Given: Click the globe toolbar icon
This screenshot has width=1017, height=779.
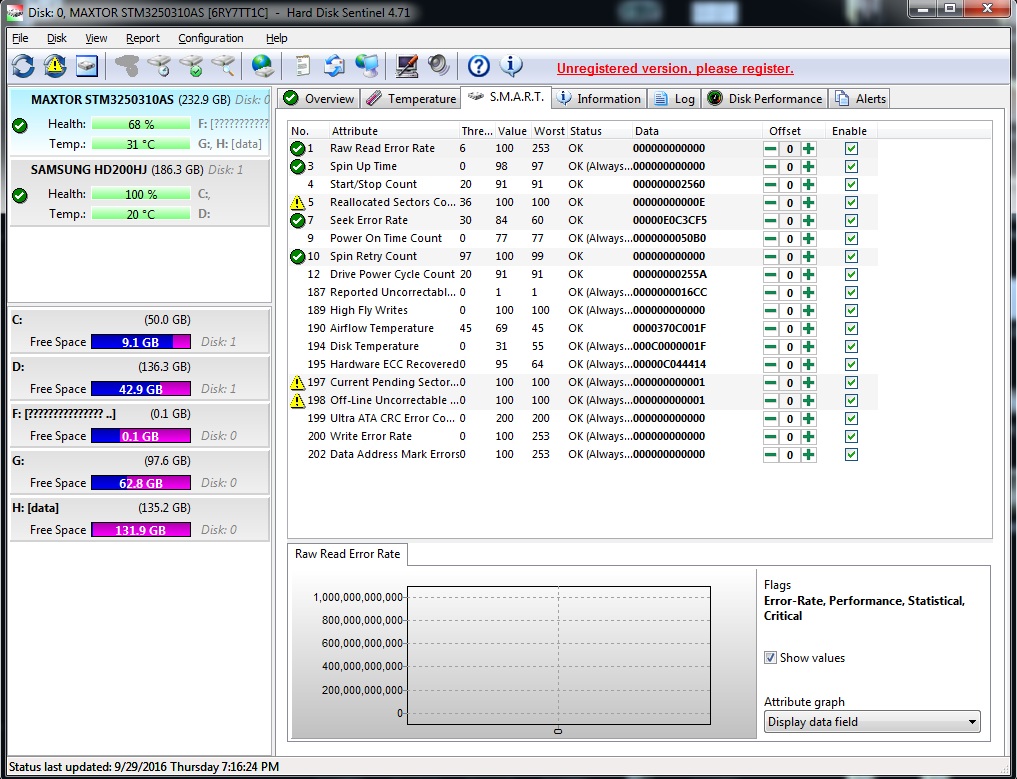Looking at the screenshot, I should coord(262,66).
